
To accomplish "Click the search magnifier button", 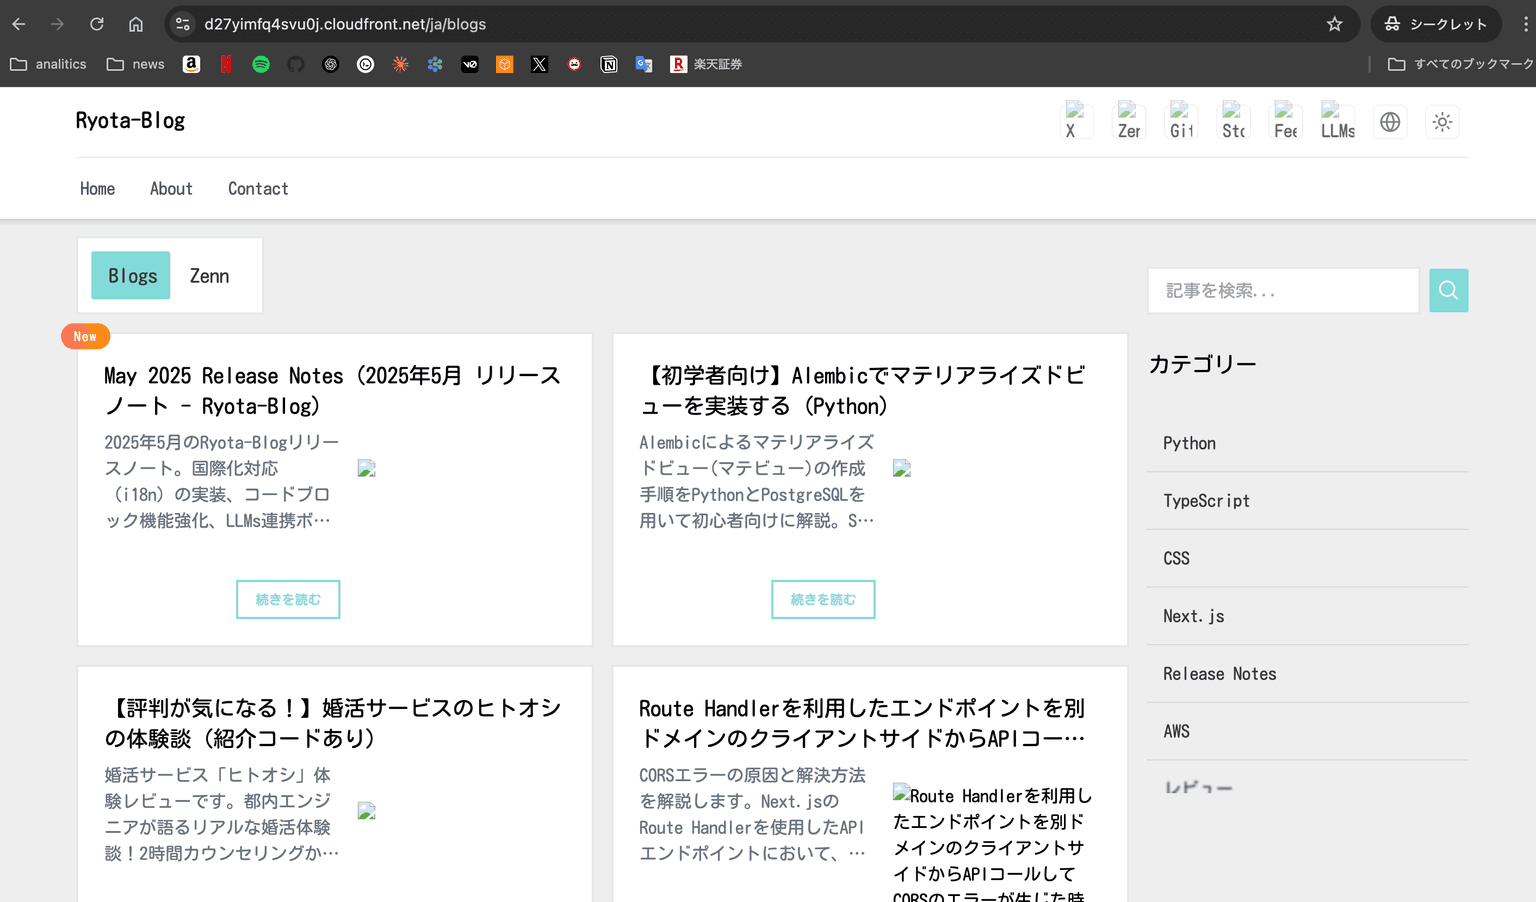I will pos(1448,291).
